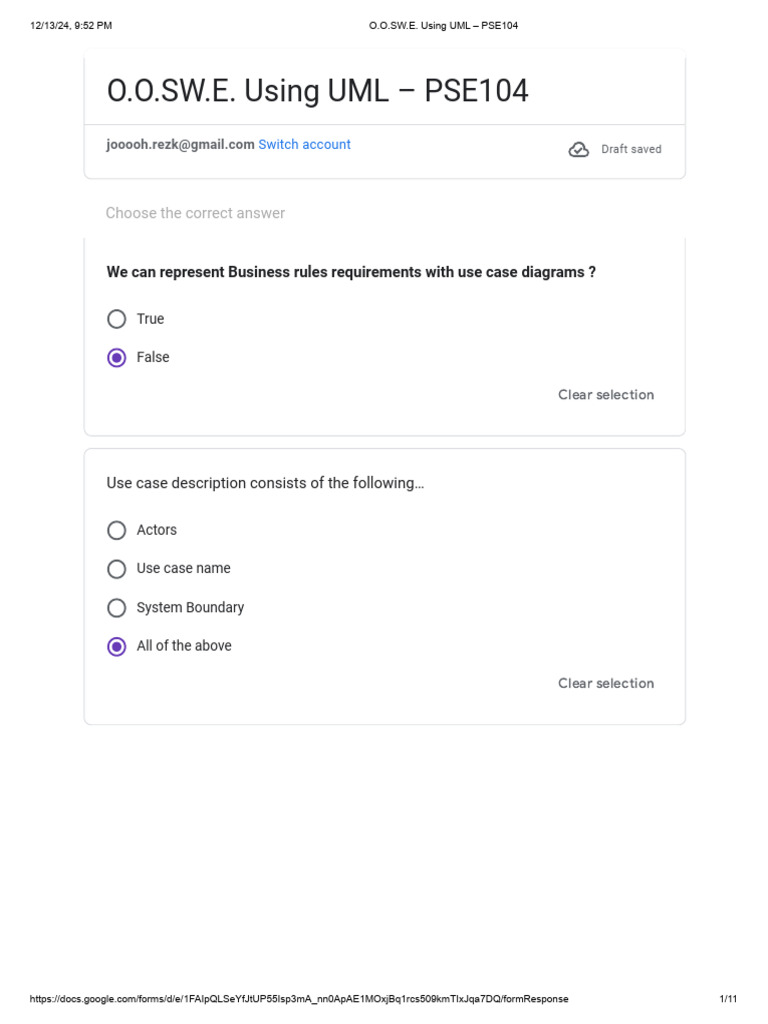Choose the System Boundary option

[117, 608]
